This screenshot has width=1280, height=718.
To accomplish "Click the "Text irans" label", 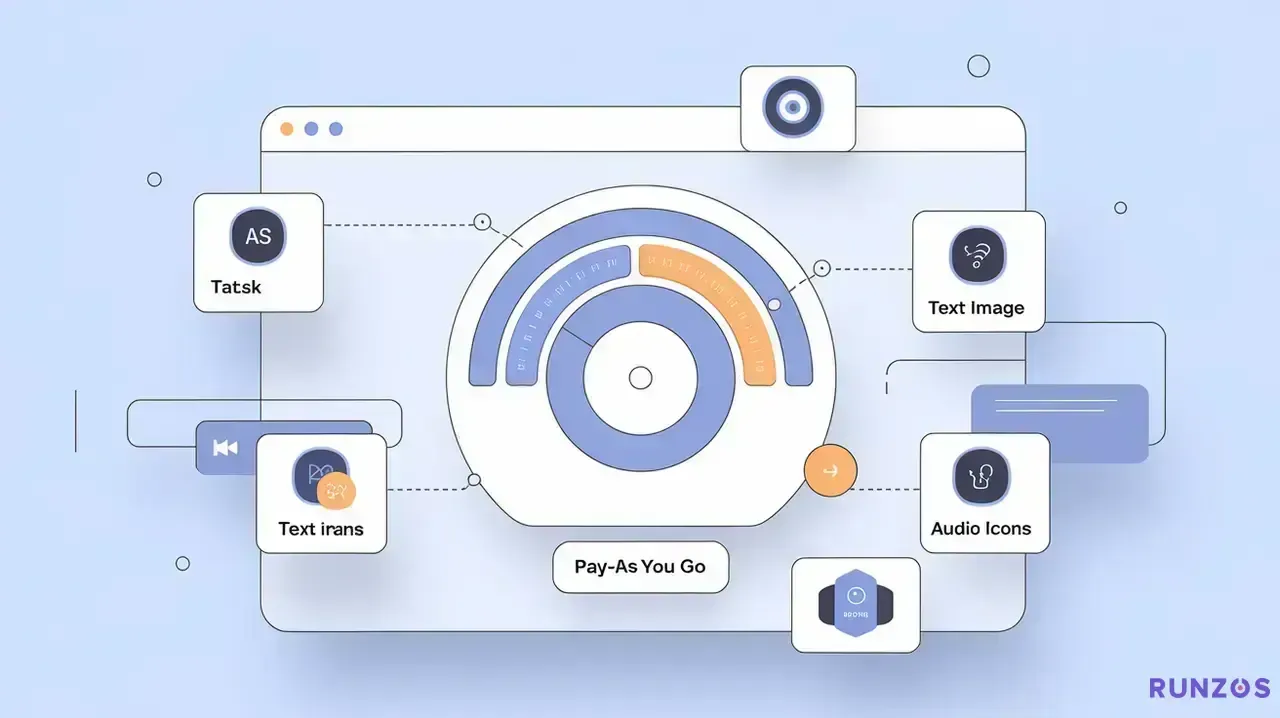I will [321, 529].
